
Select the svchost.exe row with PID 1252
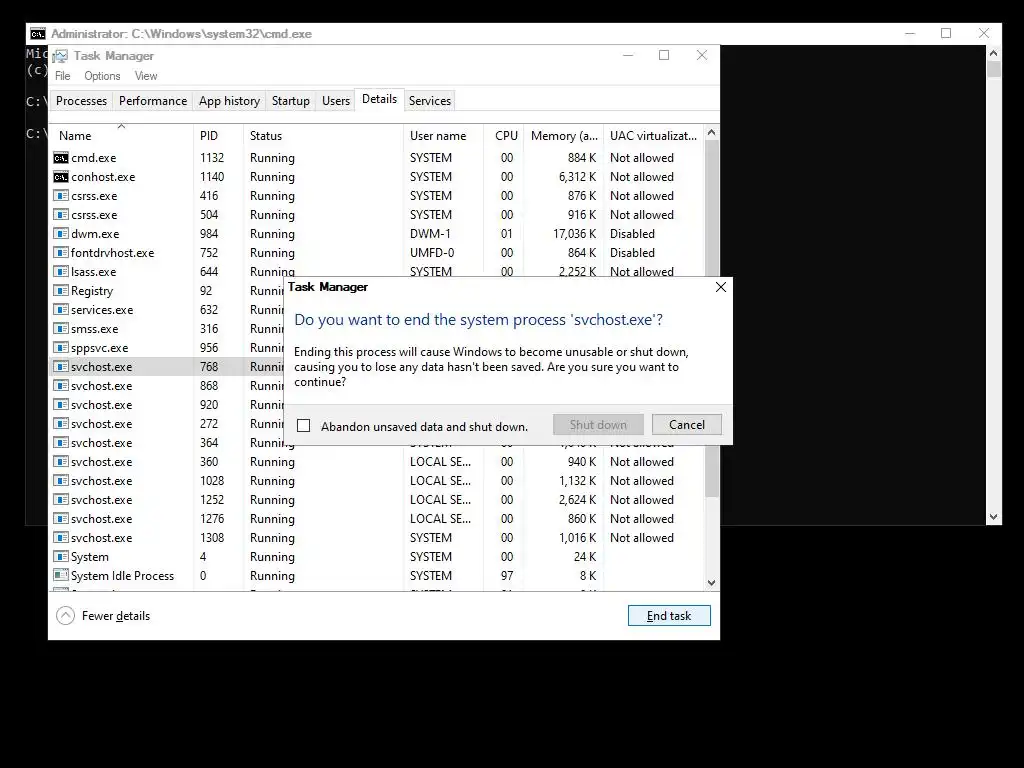click(377, 500)
